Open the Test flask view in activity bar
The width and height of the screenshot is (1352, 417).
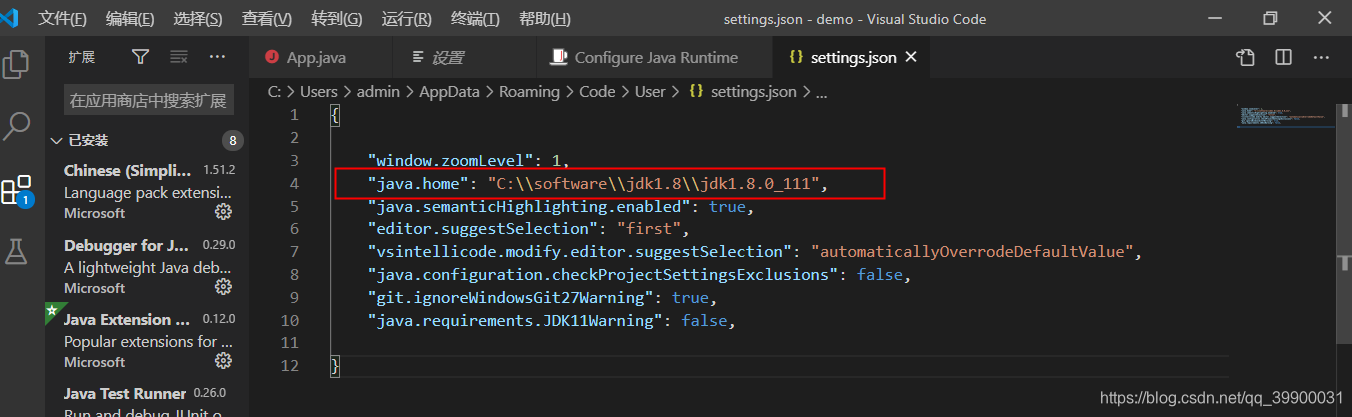pyautogui.click(x=16, y=251)
